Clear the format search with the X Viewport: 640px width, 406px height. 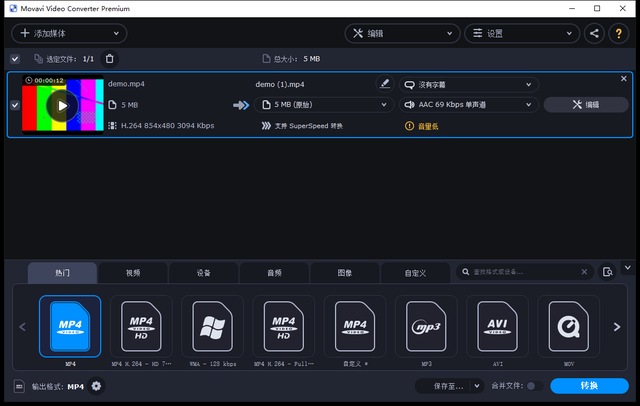click(584, 272)
